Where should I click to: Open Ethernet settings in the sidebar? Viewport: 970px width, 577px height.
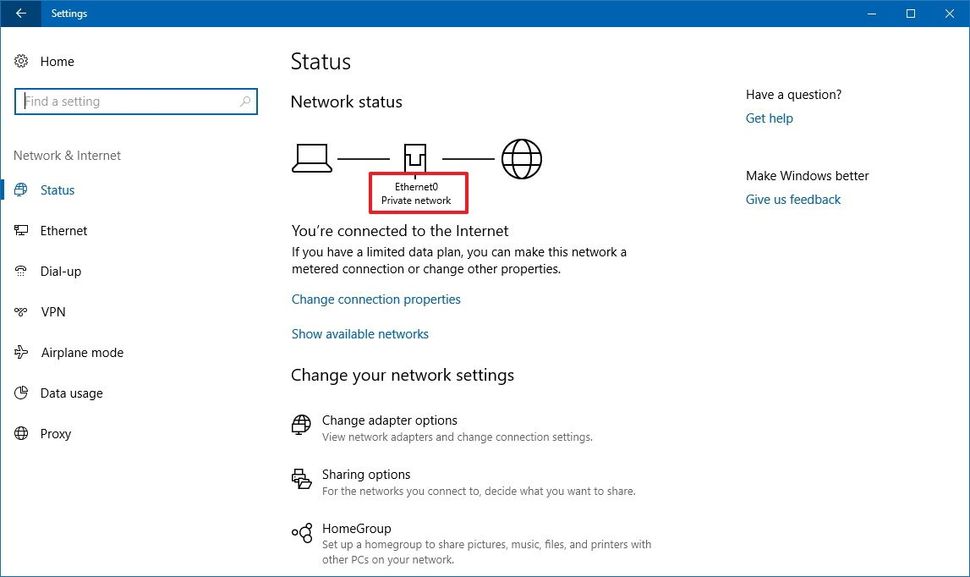pyautogui.click(x=63, y=230)
